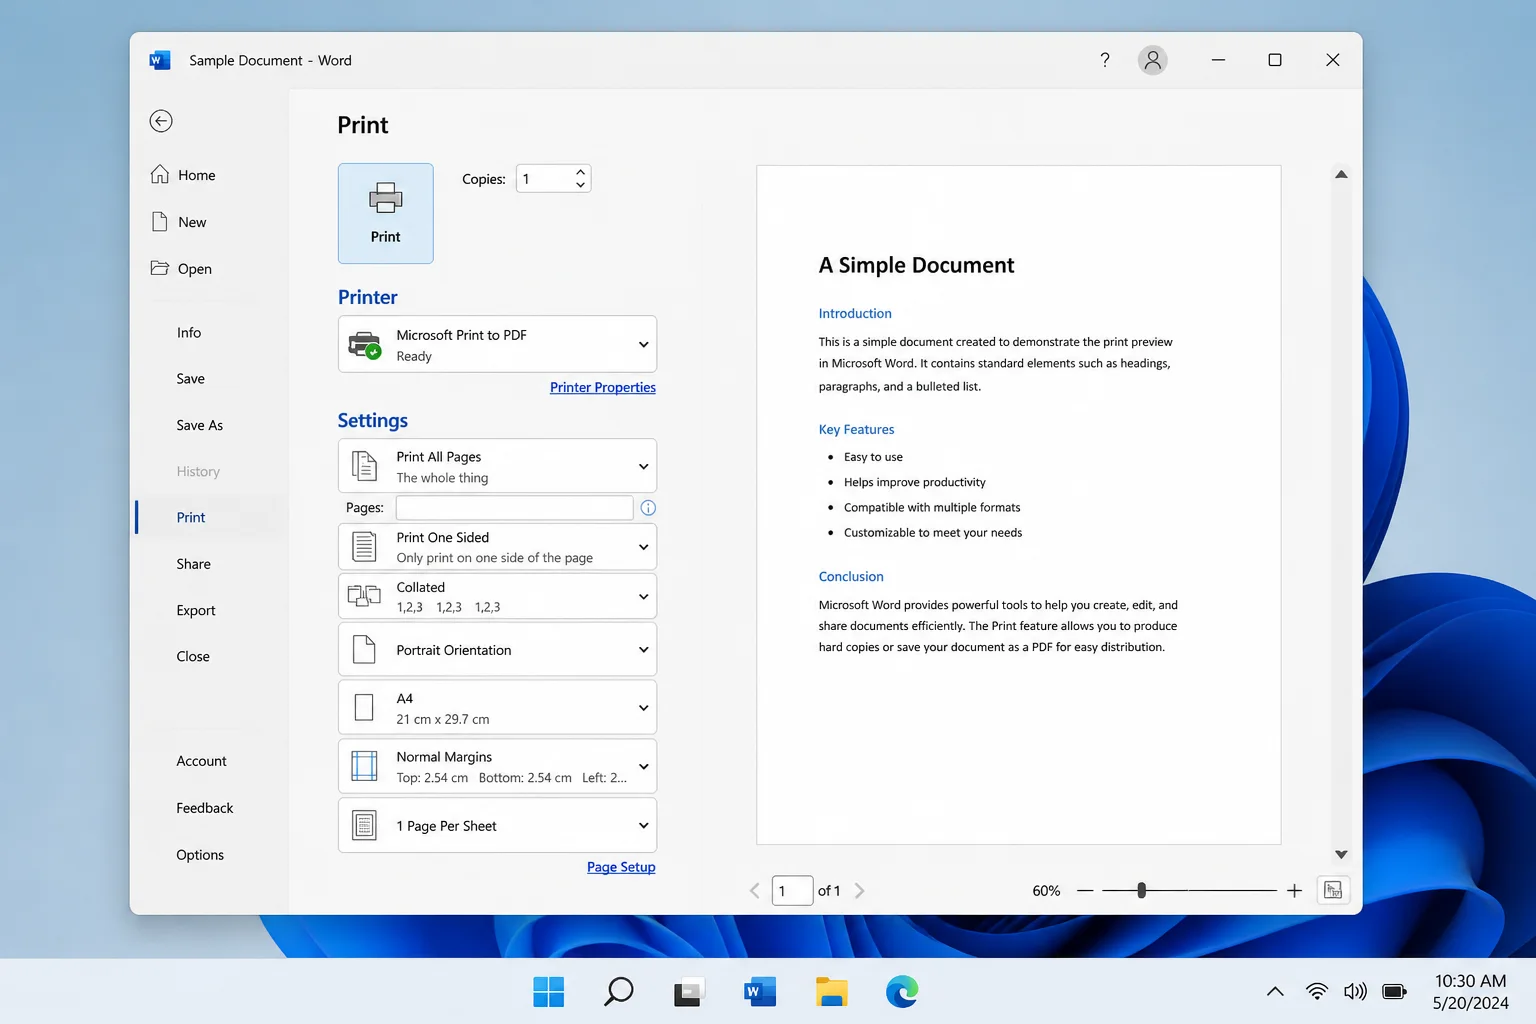1536x1024 pixels.
Task: Click the back arrow to leave Backstage
Action: [x=161, y=121]
